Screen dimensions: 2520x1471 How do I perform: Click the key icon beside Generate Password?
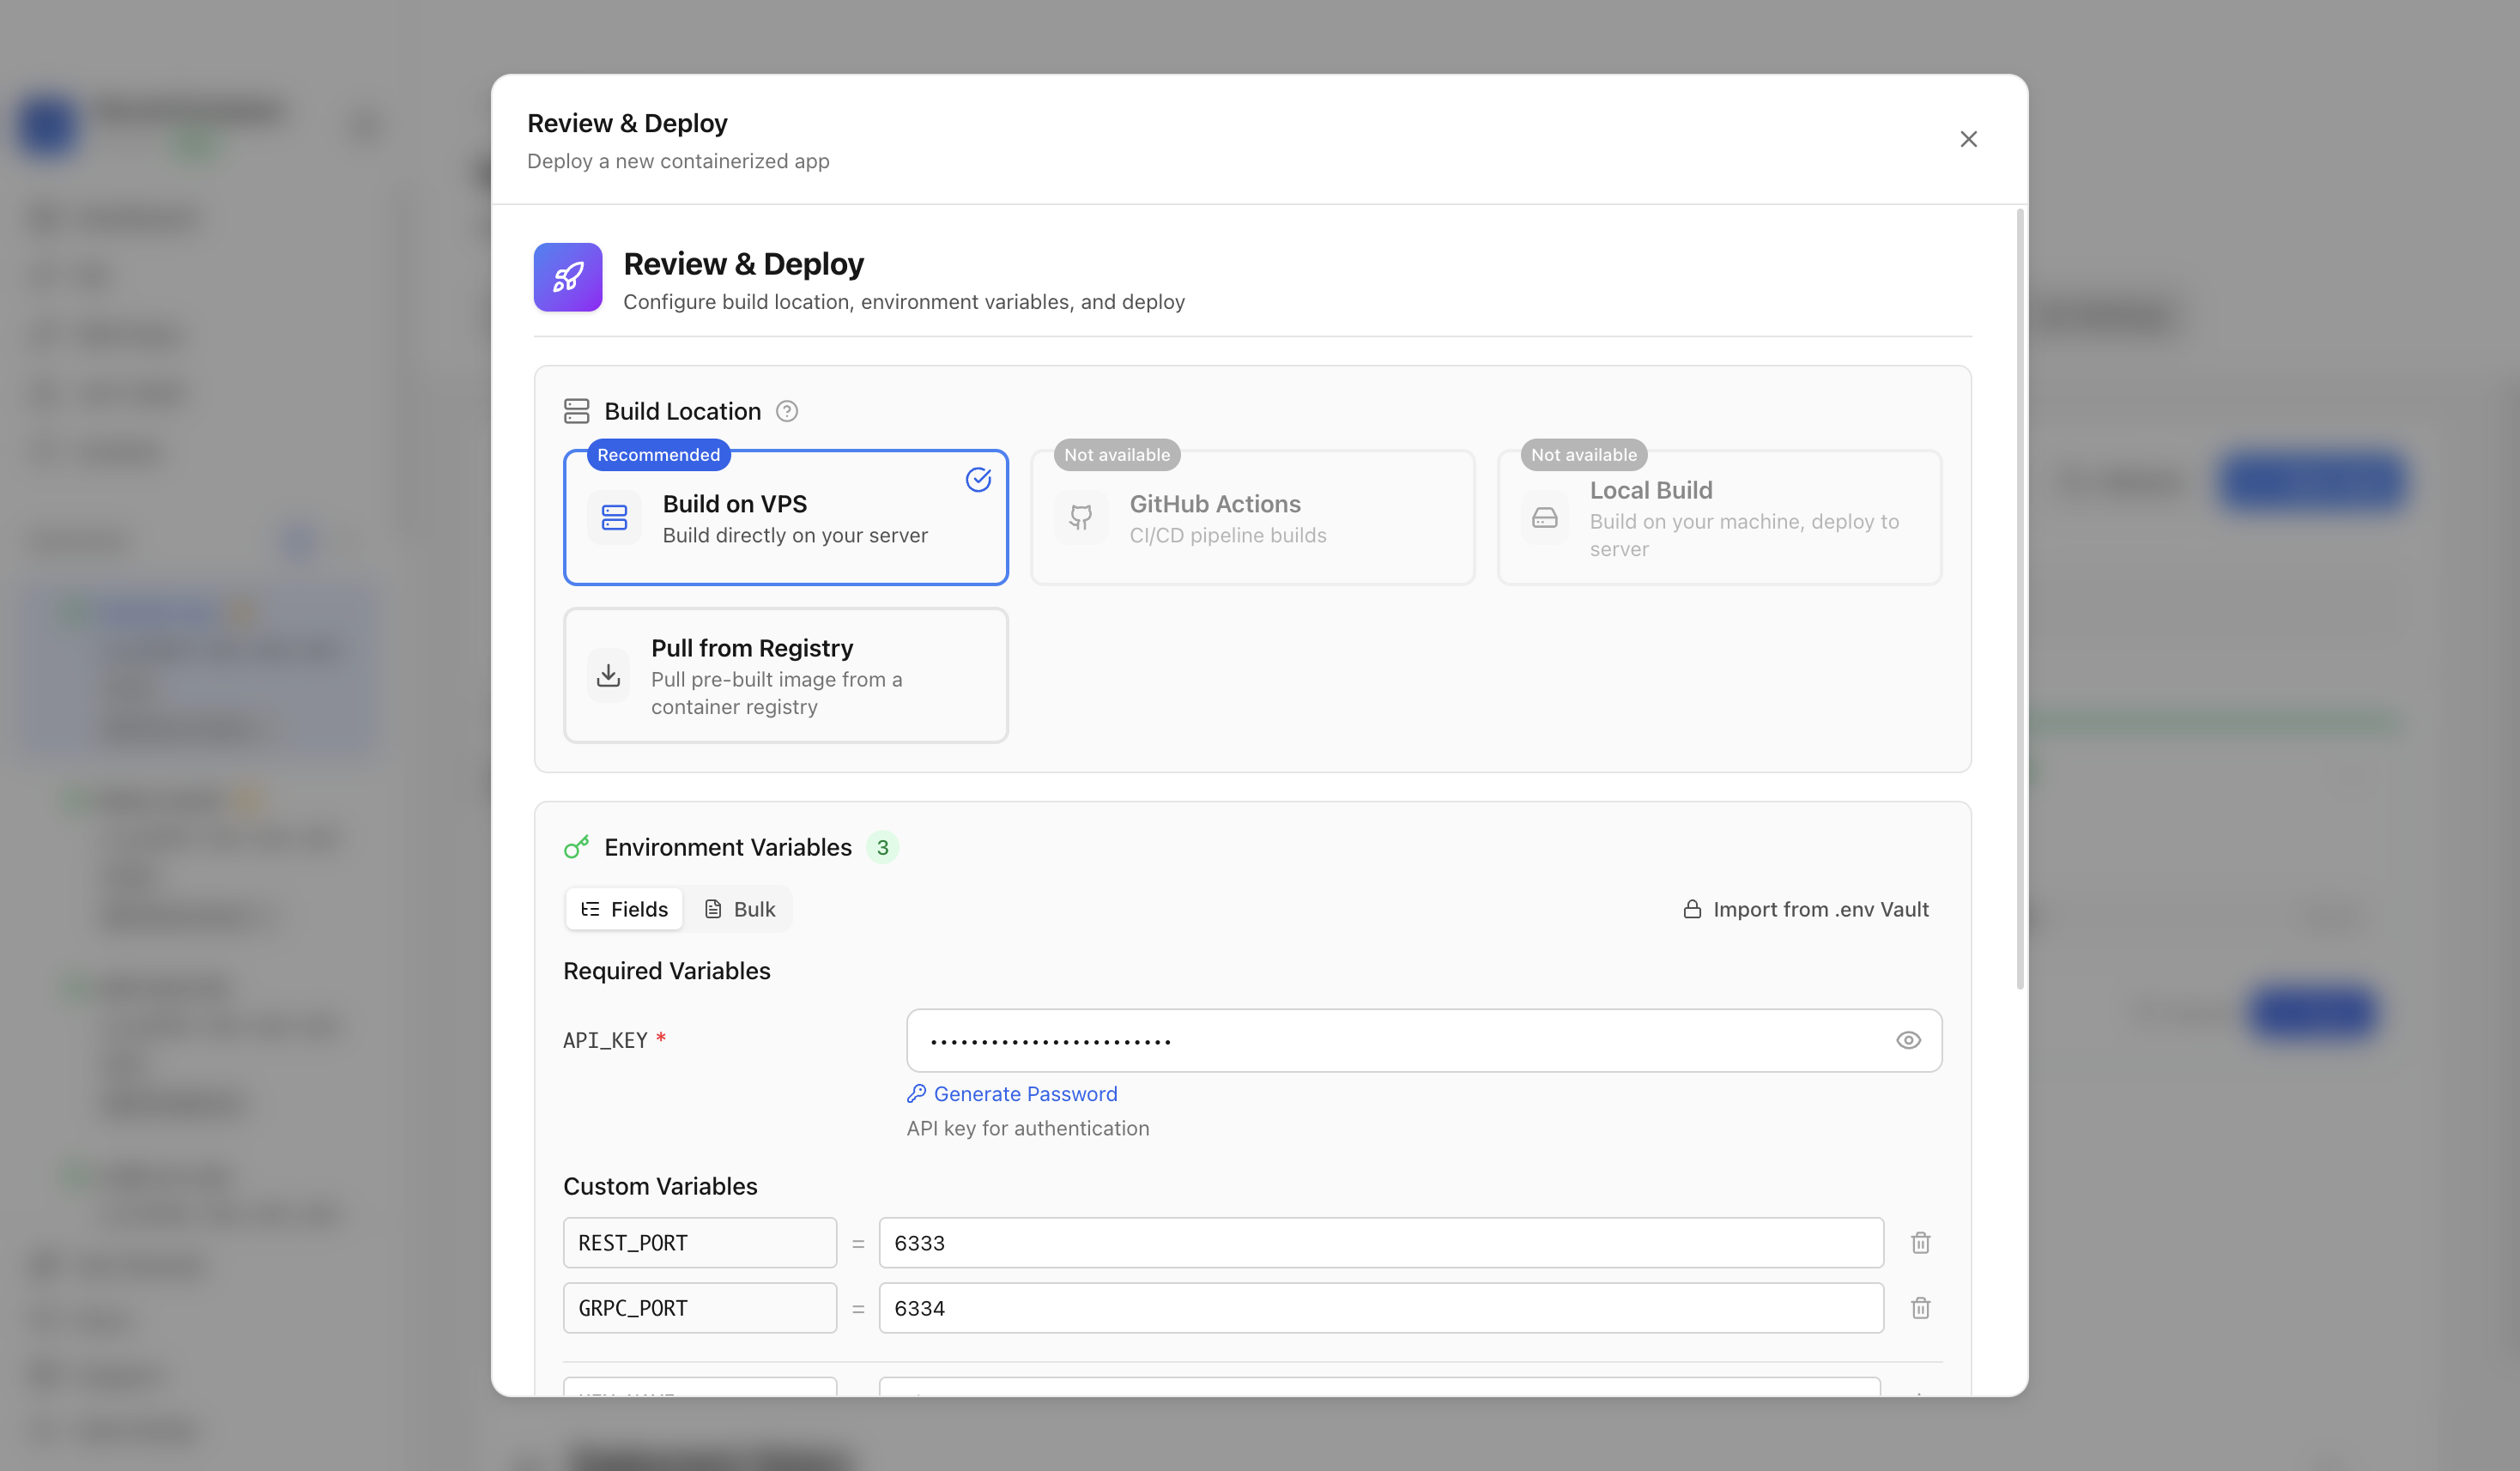click(916, 1094)
